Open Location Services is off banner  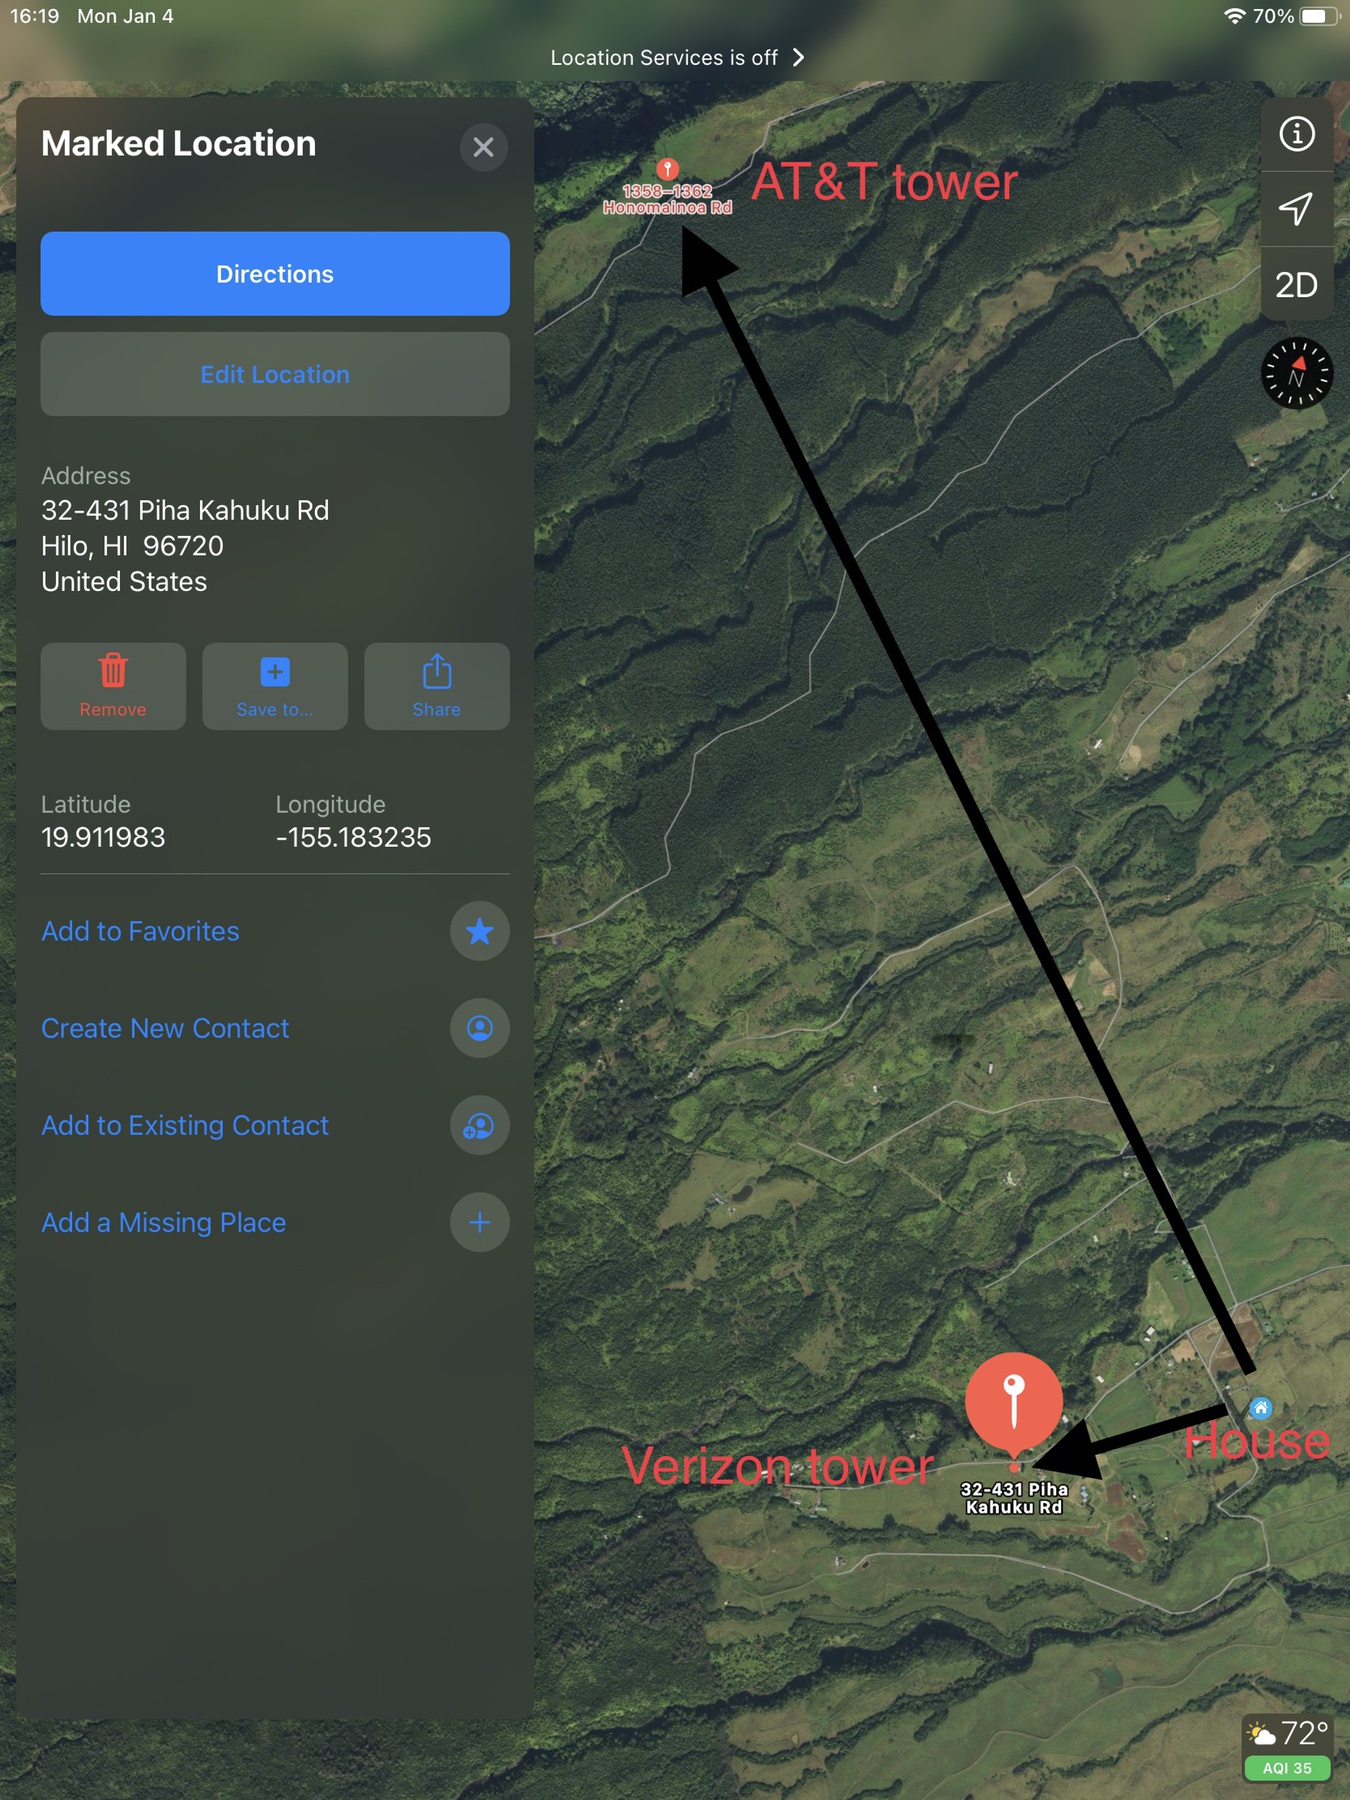coord(677,57)
